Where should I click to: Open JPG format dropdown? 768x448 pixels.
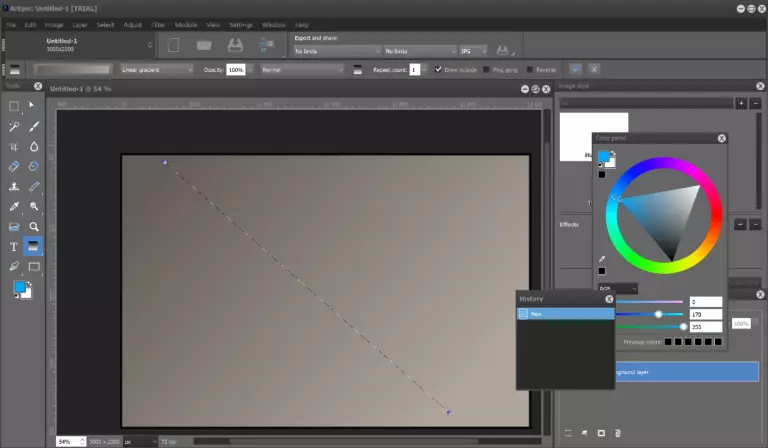(x=473, y=51)
